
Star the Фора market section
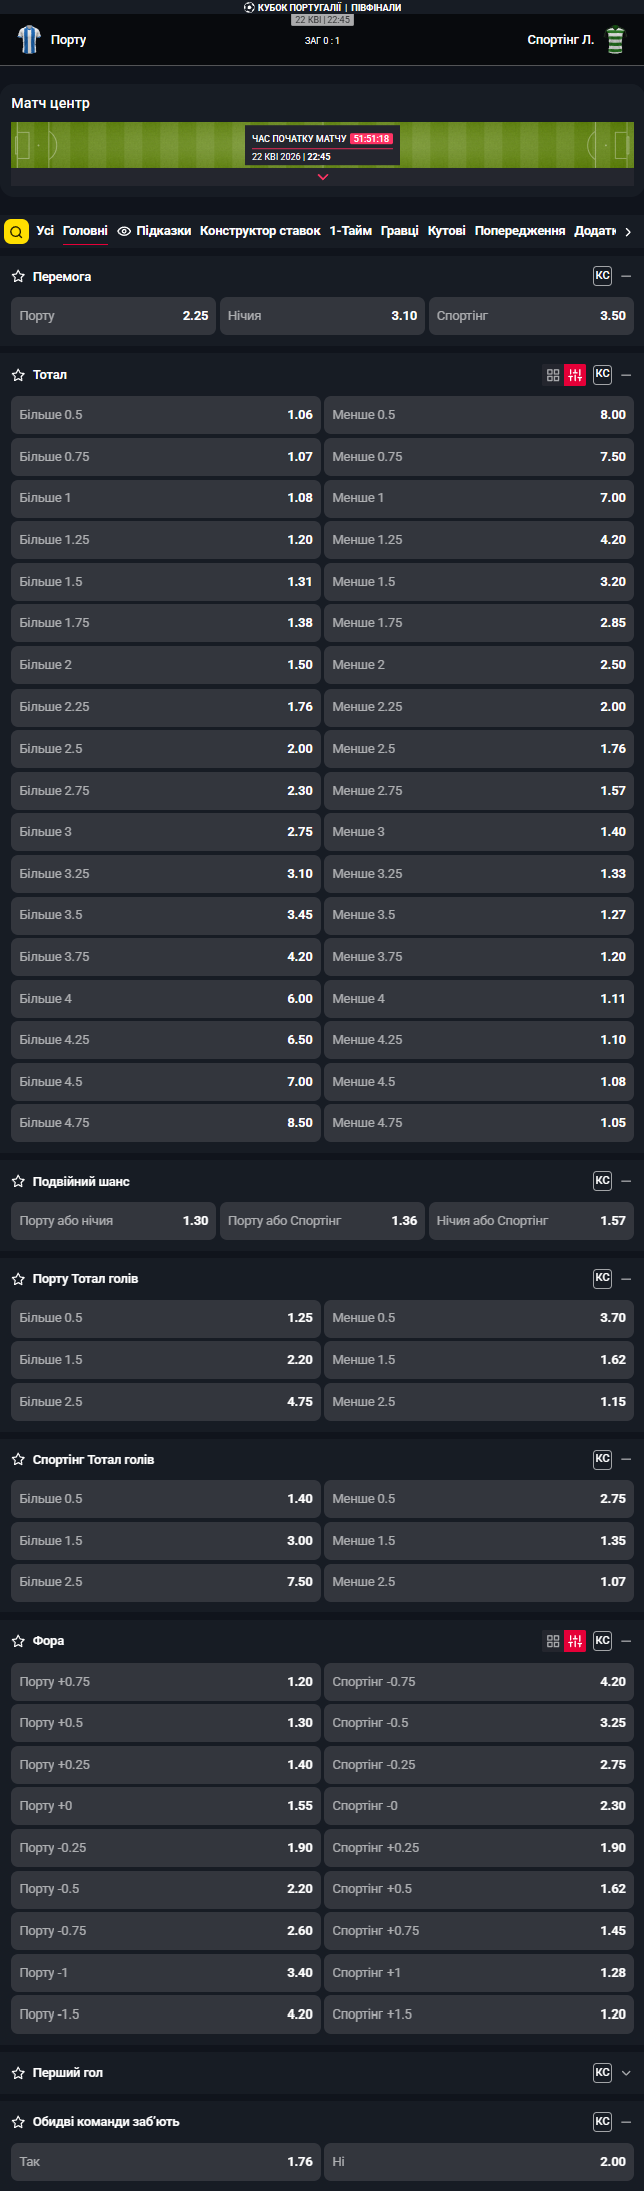tap(18, 1641)
